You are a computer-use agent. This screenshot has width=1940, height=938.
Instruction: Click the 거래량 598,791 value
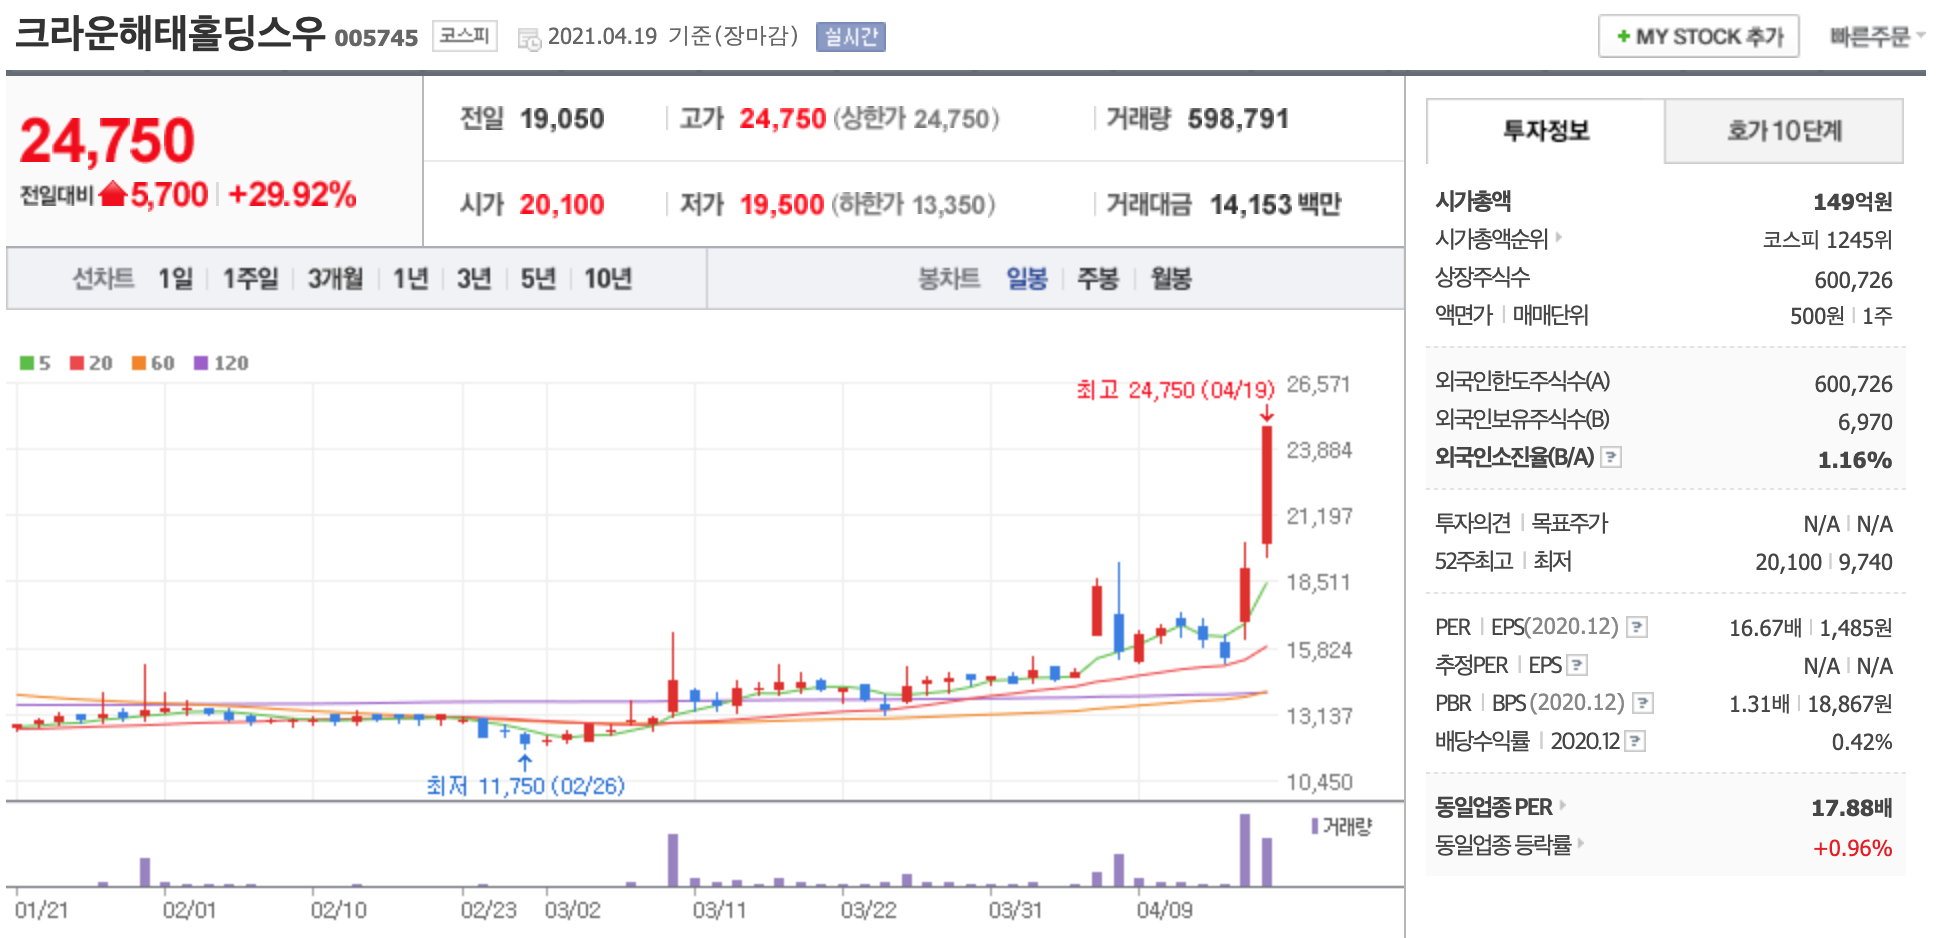click(1238, 119)
